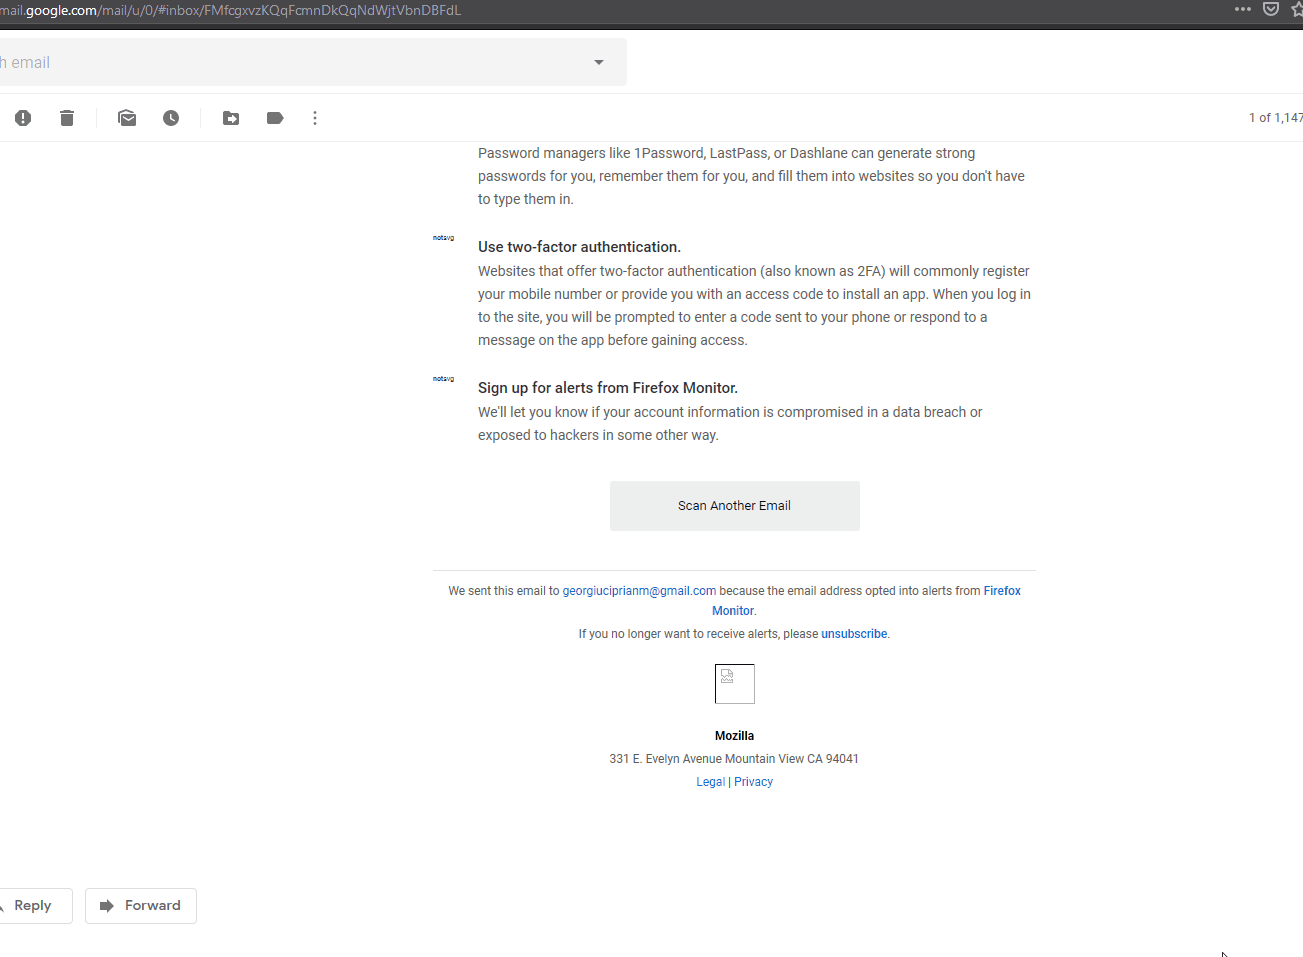This screenshot has height=957, width=1303.
Task: Click icon beside two-factor authentication heading
Action: [443, 238]
